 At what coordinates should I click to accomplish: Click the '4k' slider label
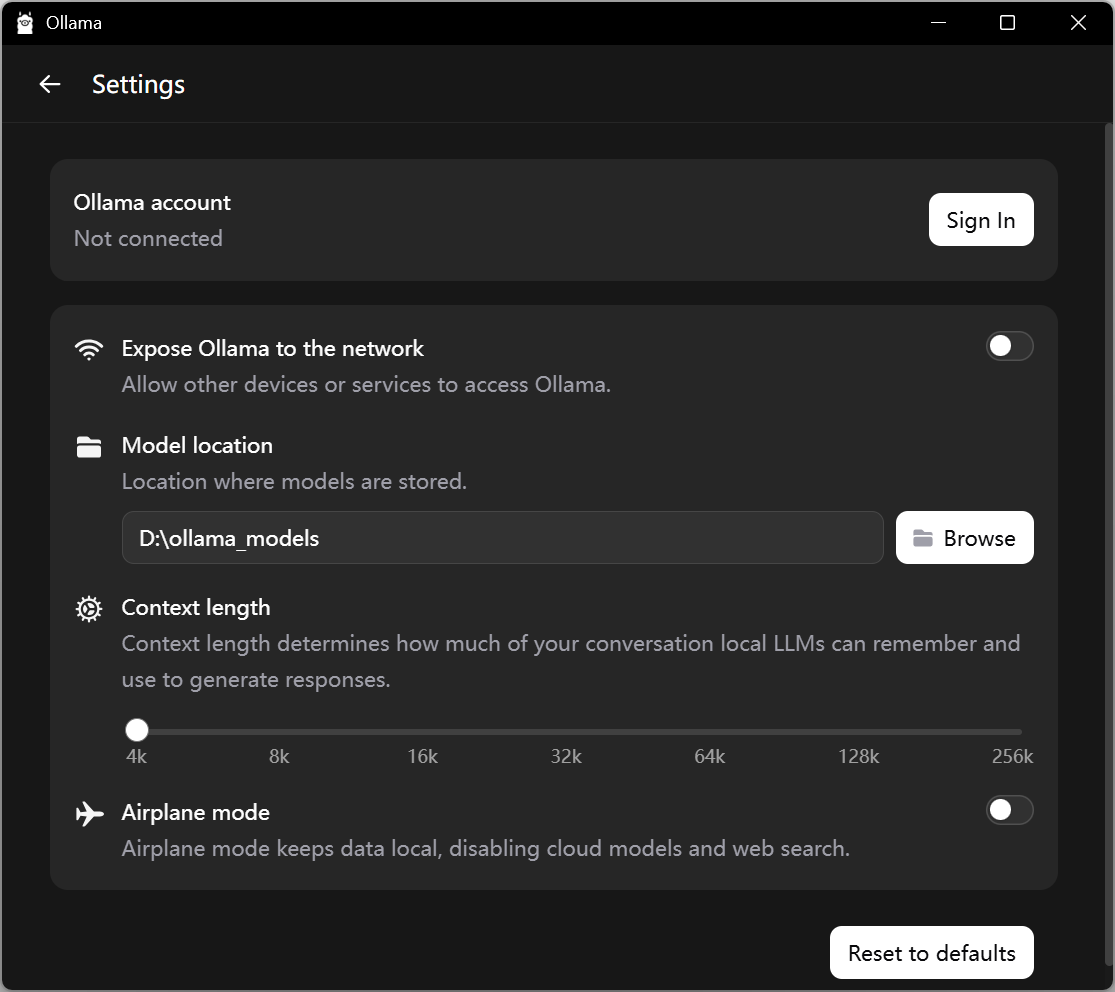tap(137, 757)
